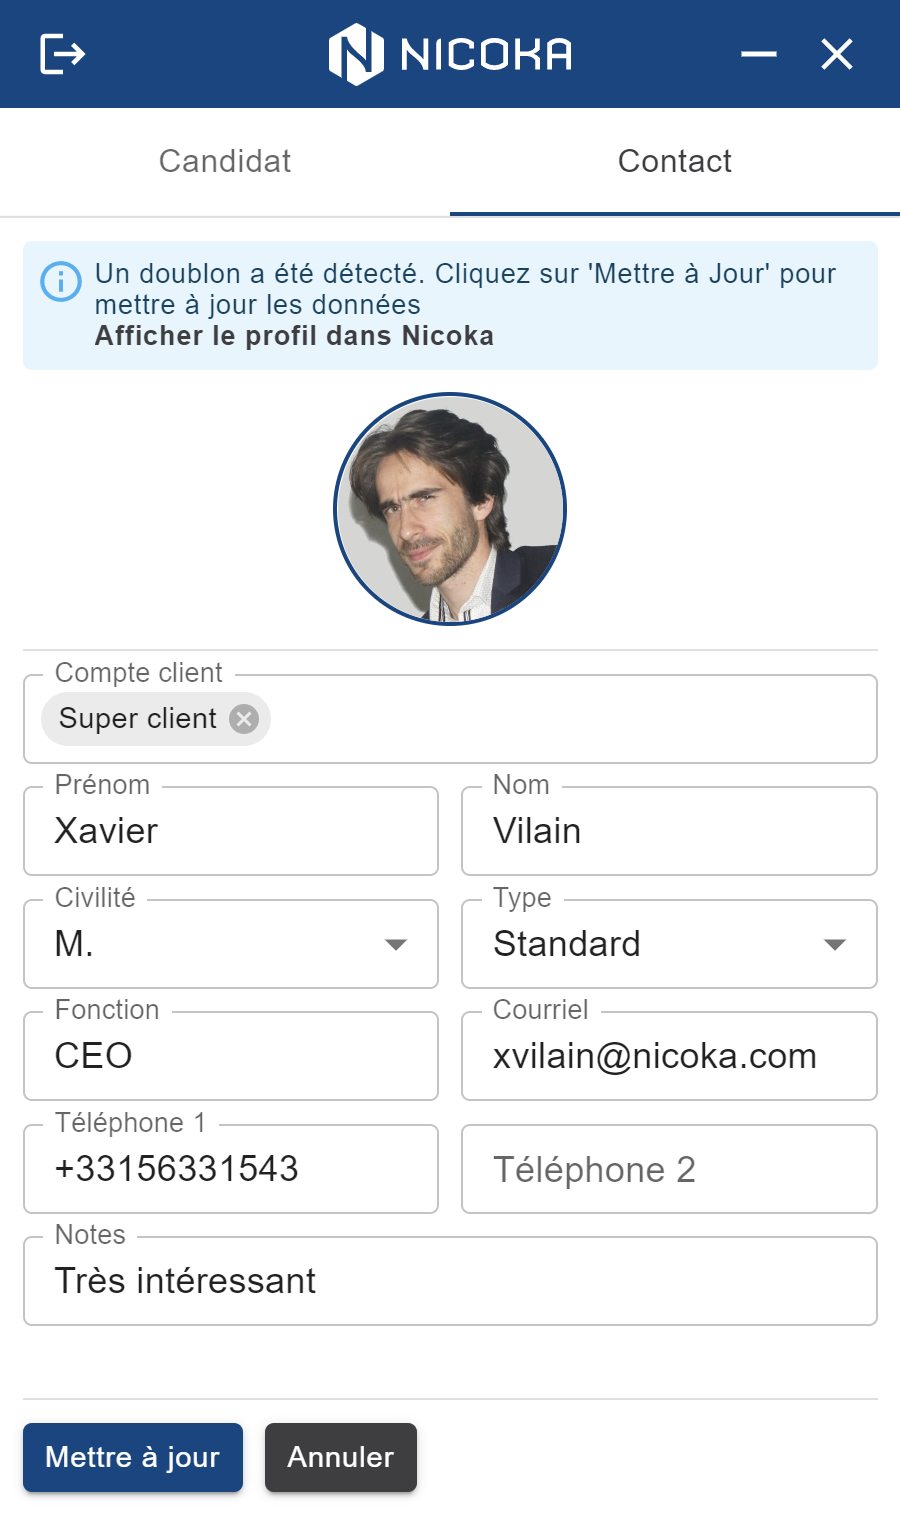Select the Fonction field showing CEO
This screenshot has width=900, height=1520.
(x=231, y=1056)
